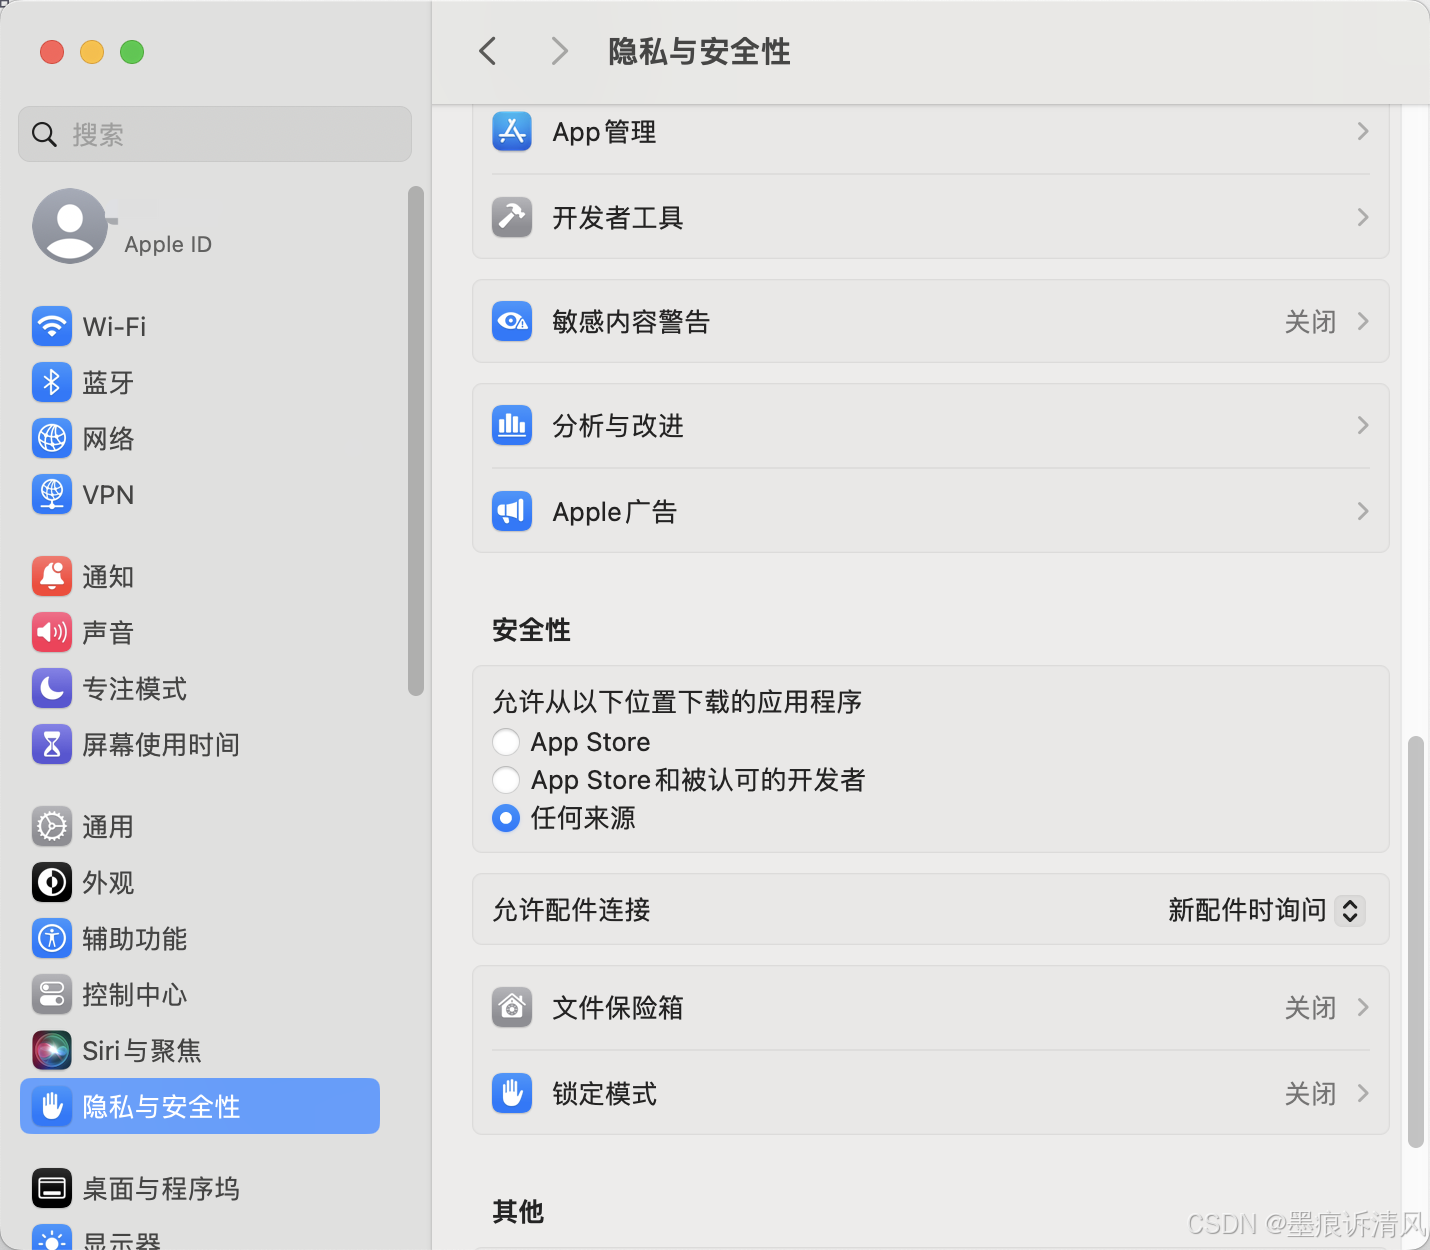The height and width of the screenshot is (1250, 1430).
Task: Click 允许从以下位置下载的应用程序 text
Action: 677,702
